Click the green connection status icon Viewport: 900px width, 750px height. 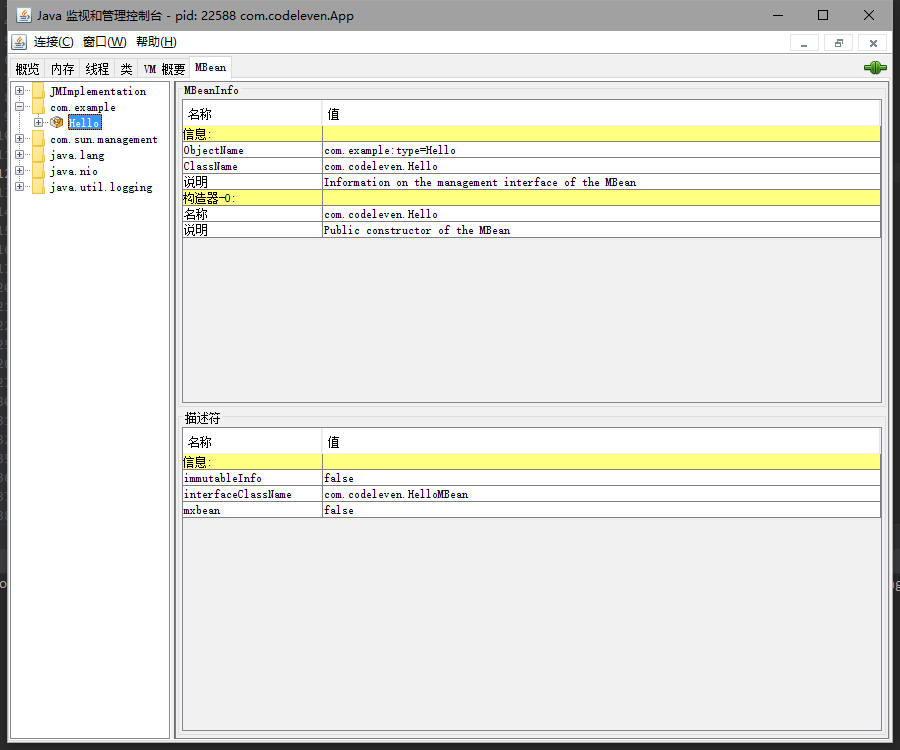(x=875, y=68)
